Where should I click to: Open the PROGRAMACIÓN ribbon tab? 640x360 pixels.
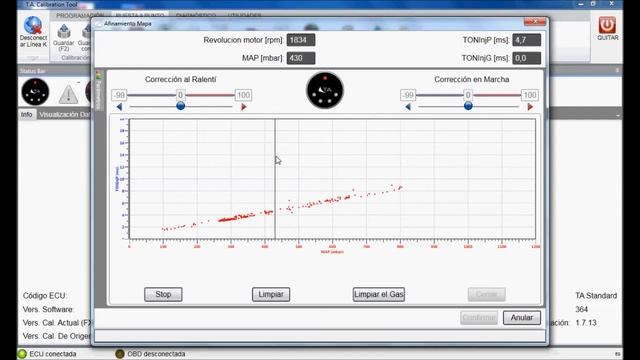(80, 16)
